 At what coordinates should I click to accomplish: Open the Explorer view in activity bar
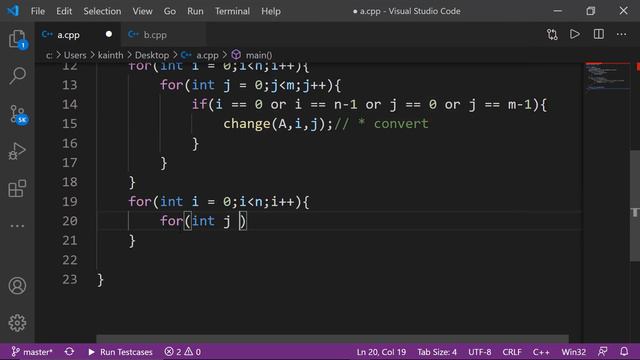click(x=18, y=40)
